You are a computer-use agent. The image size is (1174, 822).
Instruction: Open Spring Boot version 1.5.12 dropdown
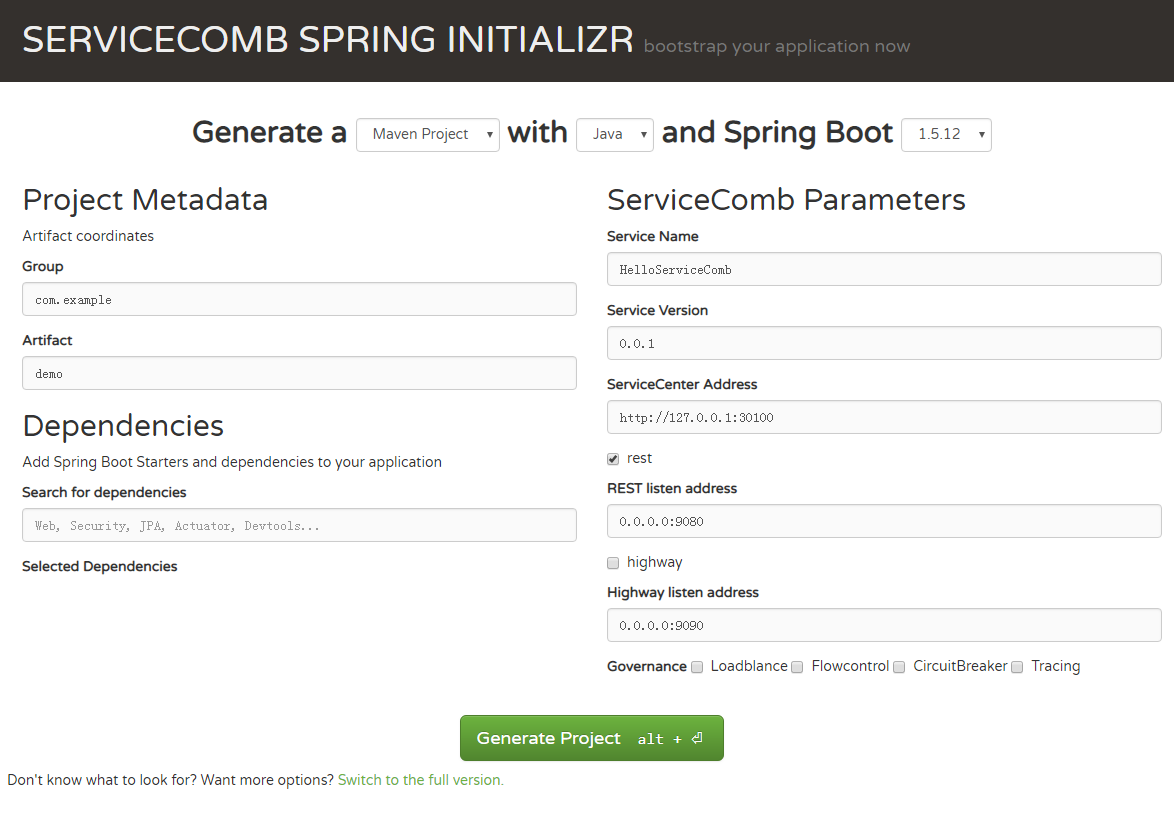pyautogui.click(x=945, y=134)
